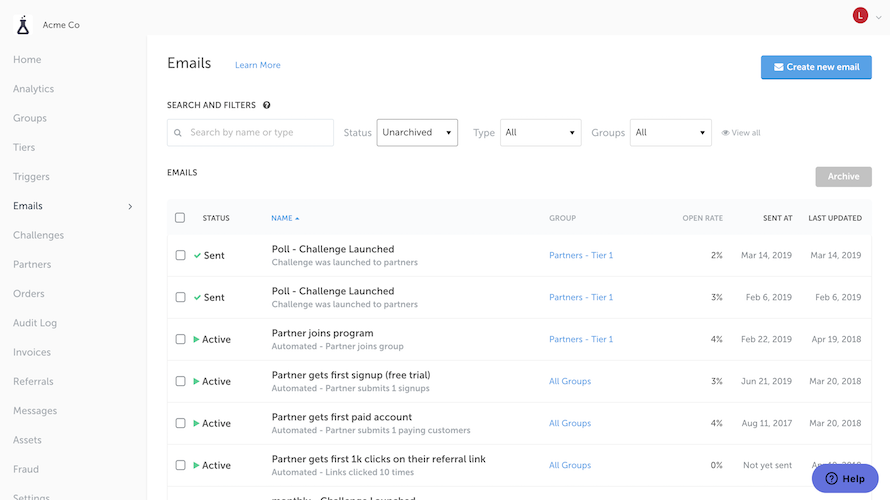Sort by the Sent At column header
Viewport: 890px width, 500px height.
[x=778, y=218]
